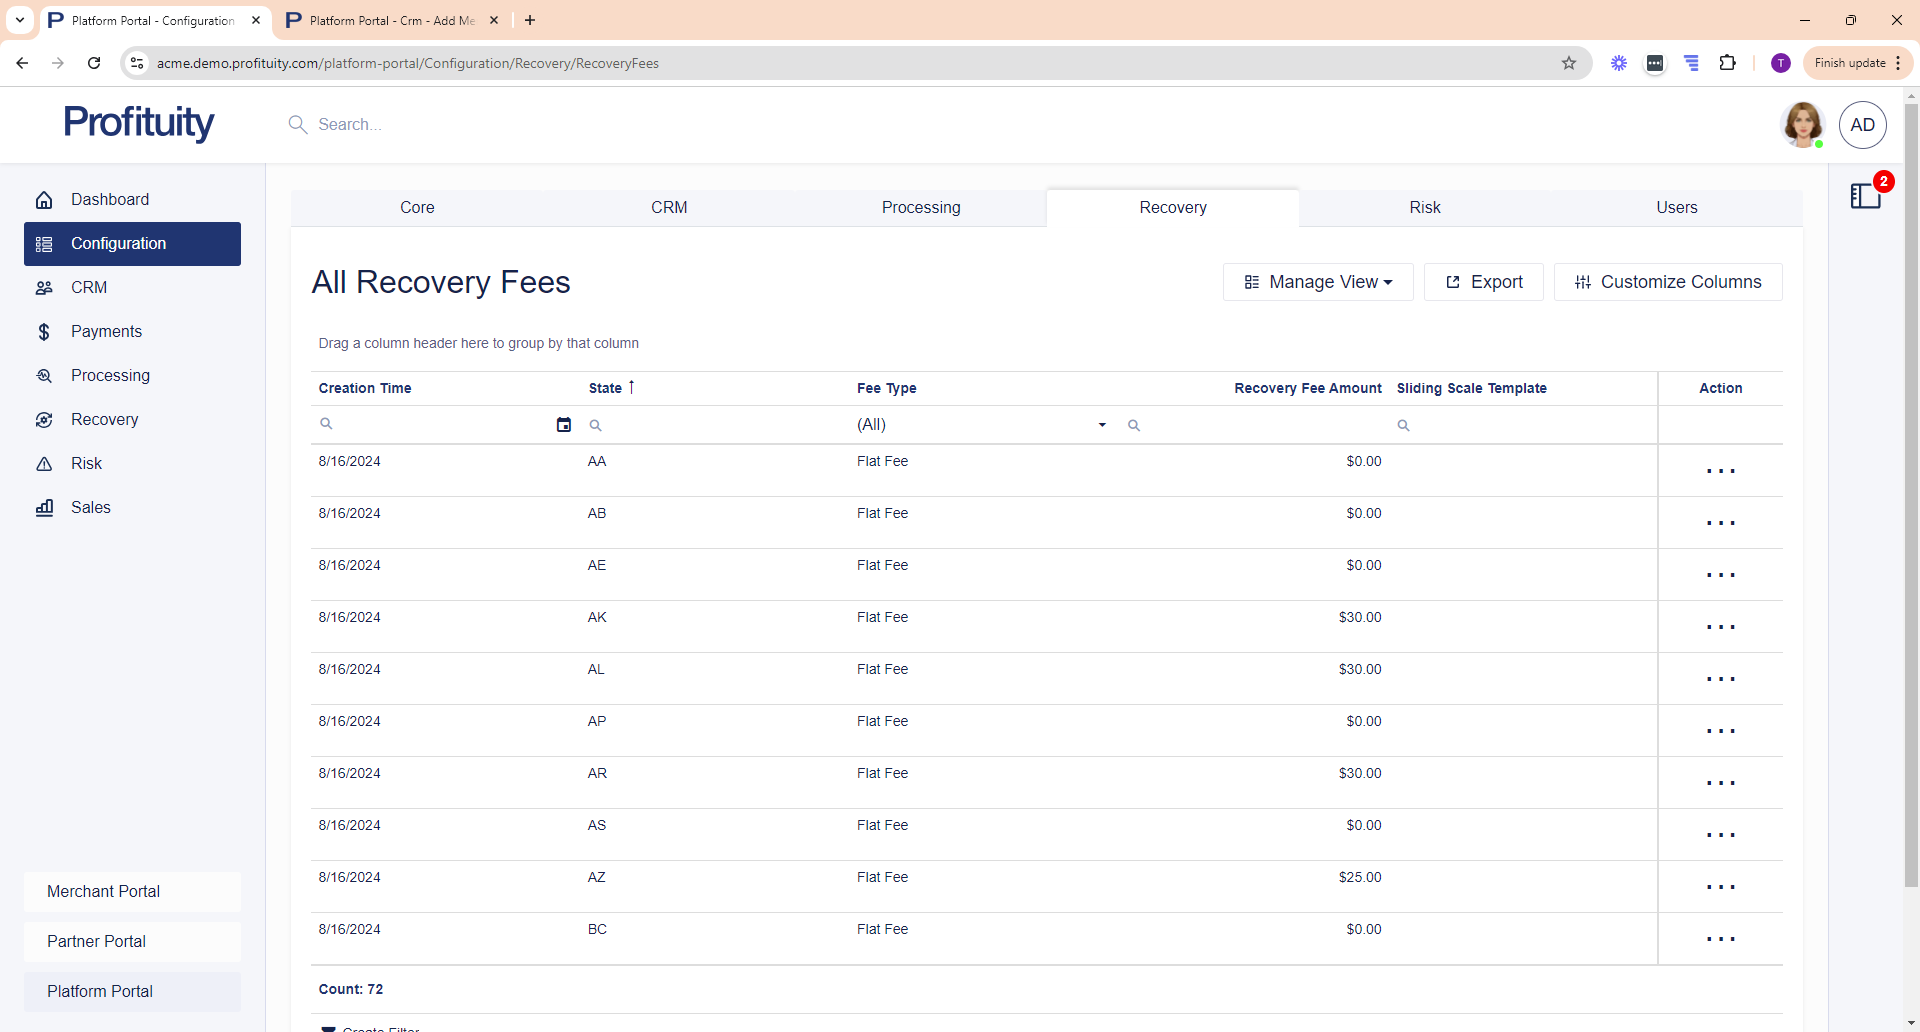Click the Payments dollar sign icon
This screenshot has height=1032, width=1920.
click(44, 332)
